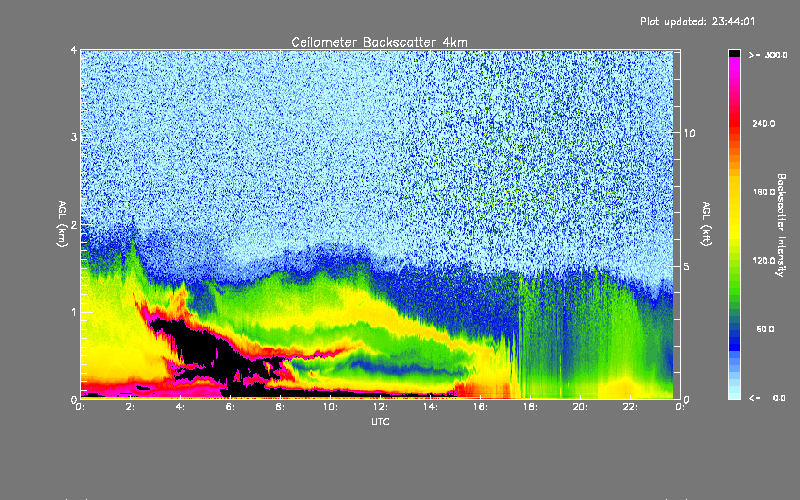800x500 pixels.
Task: Click the '18:' UTC time tick label
Action: click(531, 407)
